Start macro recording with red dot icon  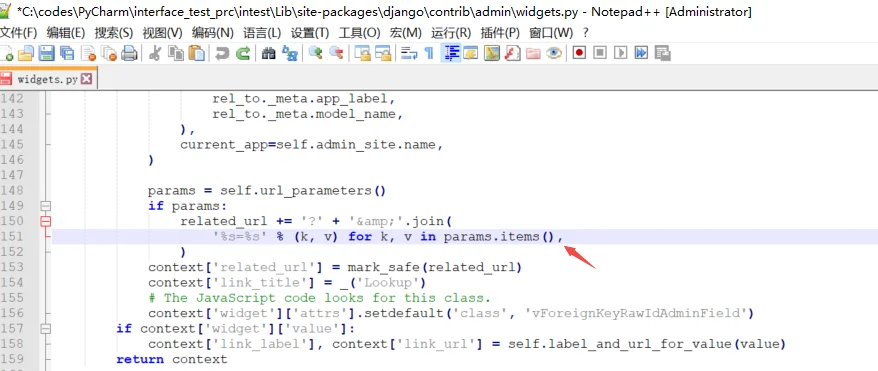(579, 53)
